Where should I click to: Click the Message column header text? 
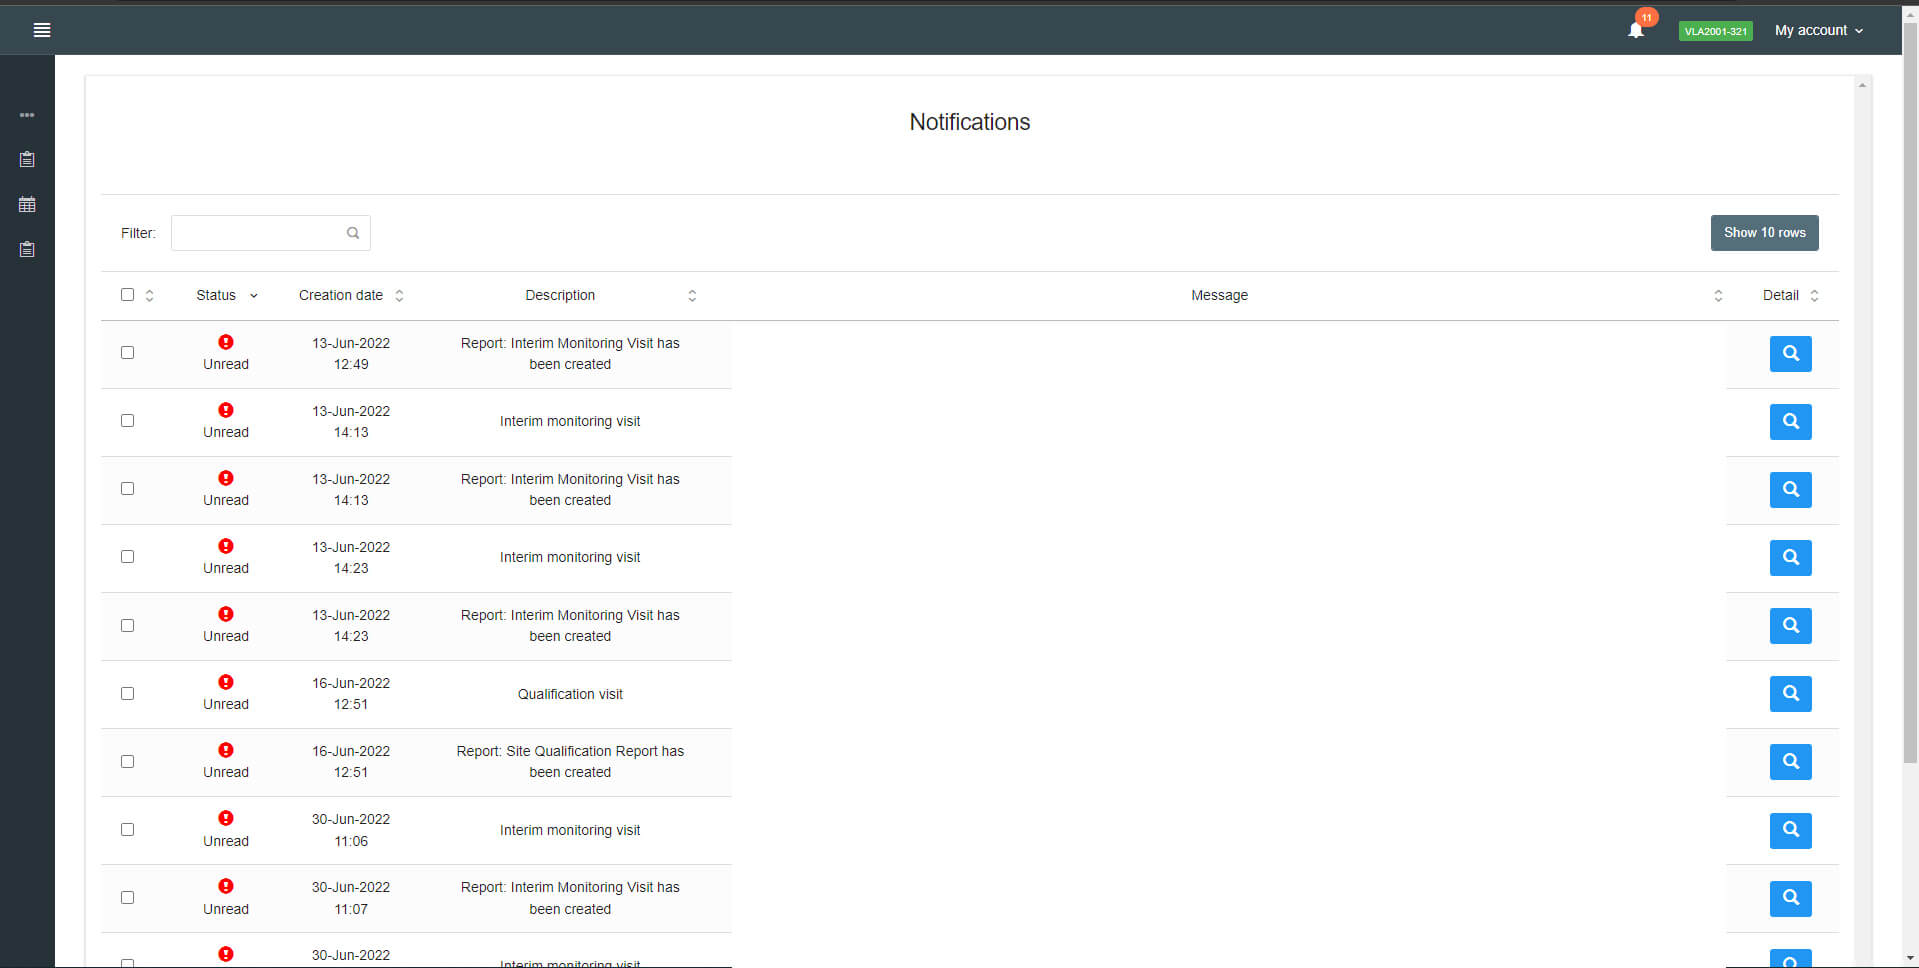tap(1219, 295)
